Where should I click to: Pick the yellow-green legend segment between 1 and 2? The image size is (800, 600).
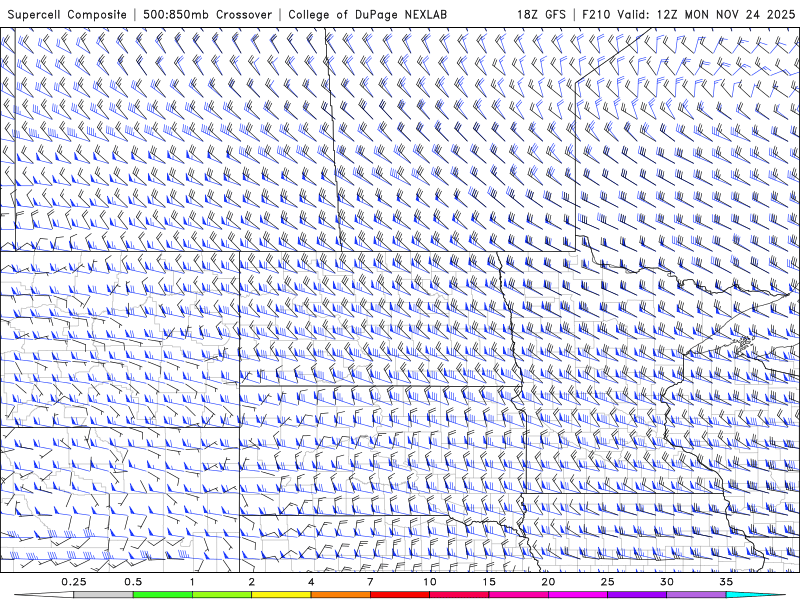[x=221, y=595]
